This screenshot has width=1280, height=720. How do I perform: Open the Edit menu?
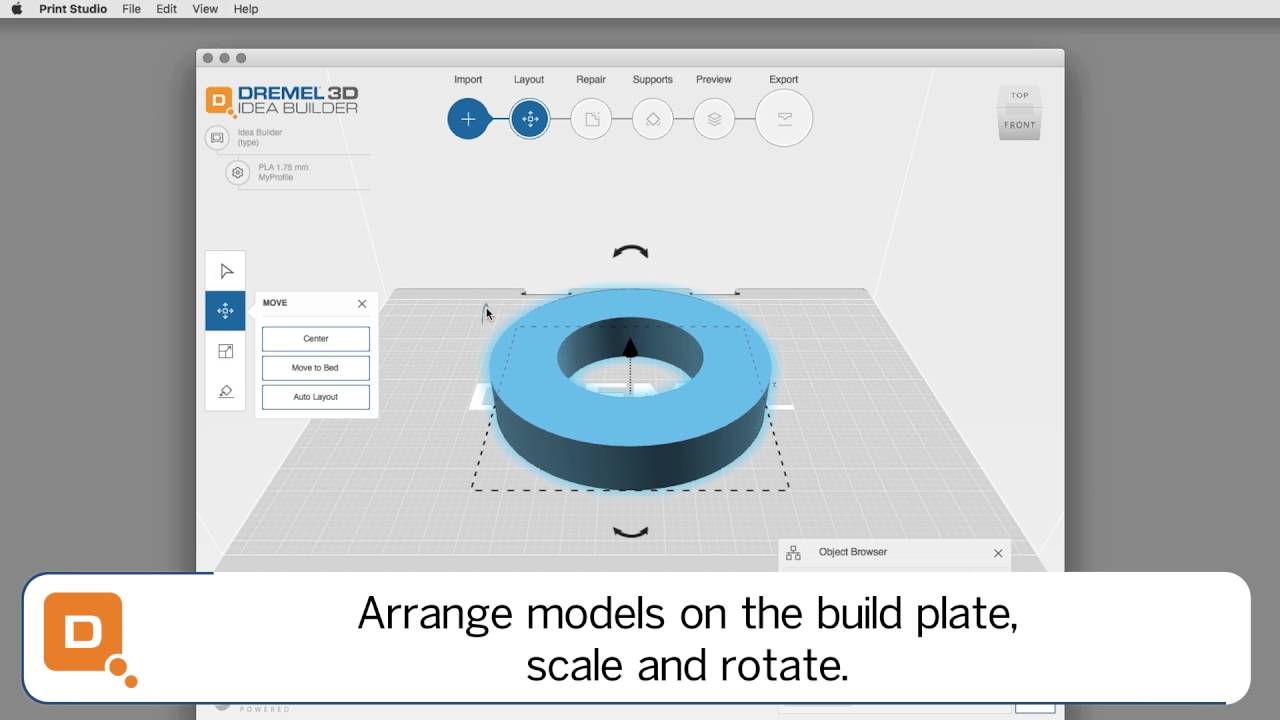click(x=167, y=9)
